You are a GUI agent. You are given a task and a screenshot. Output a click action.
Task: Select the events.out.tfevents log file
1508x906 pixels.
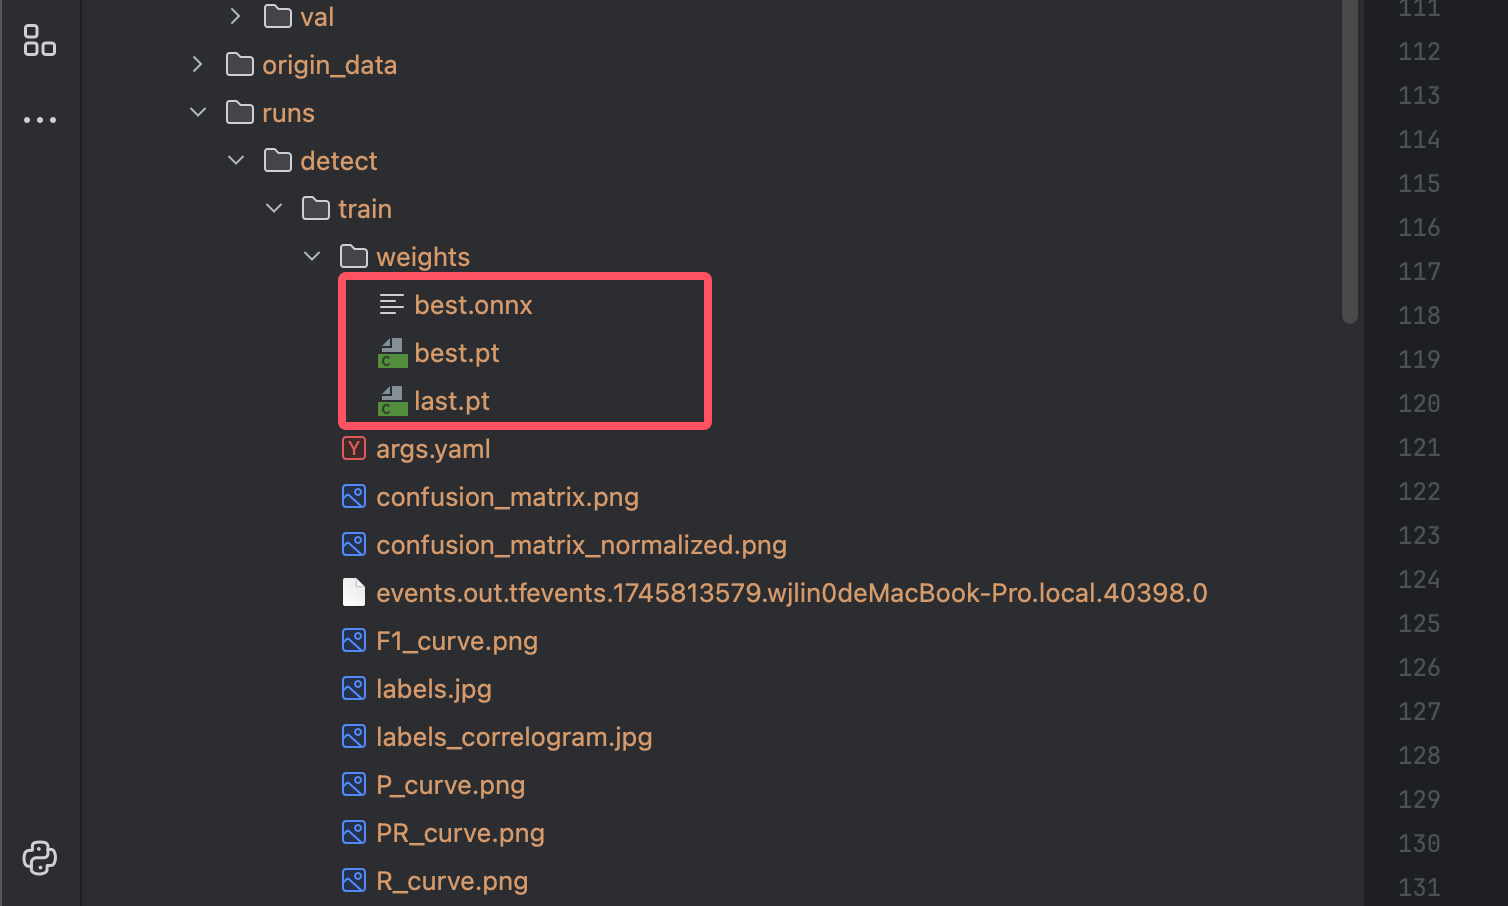coord(790,593)
